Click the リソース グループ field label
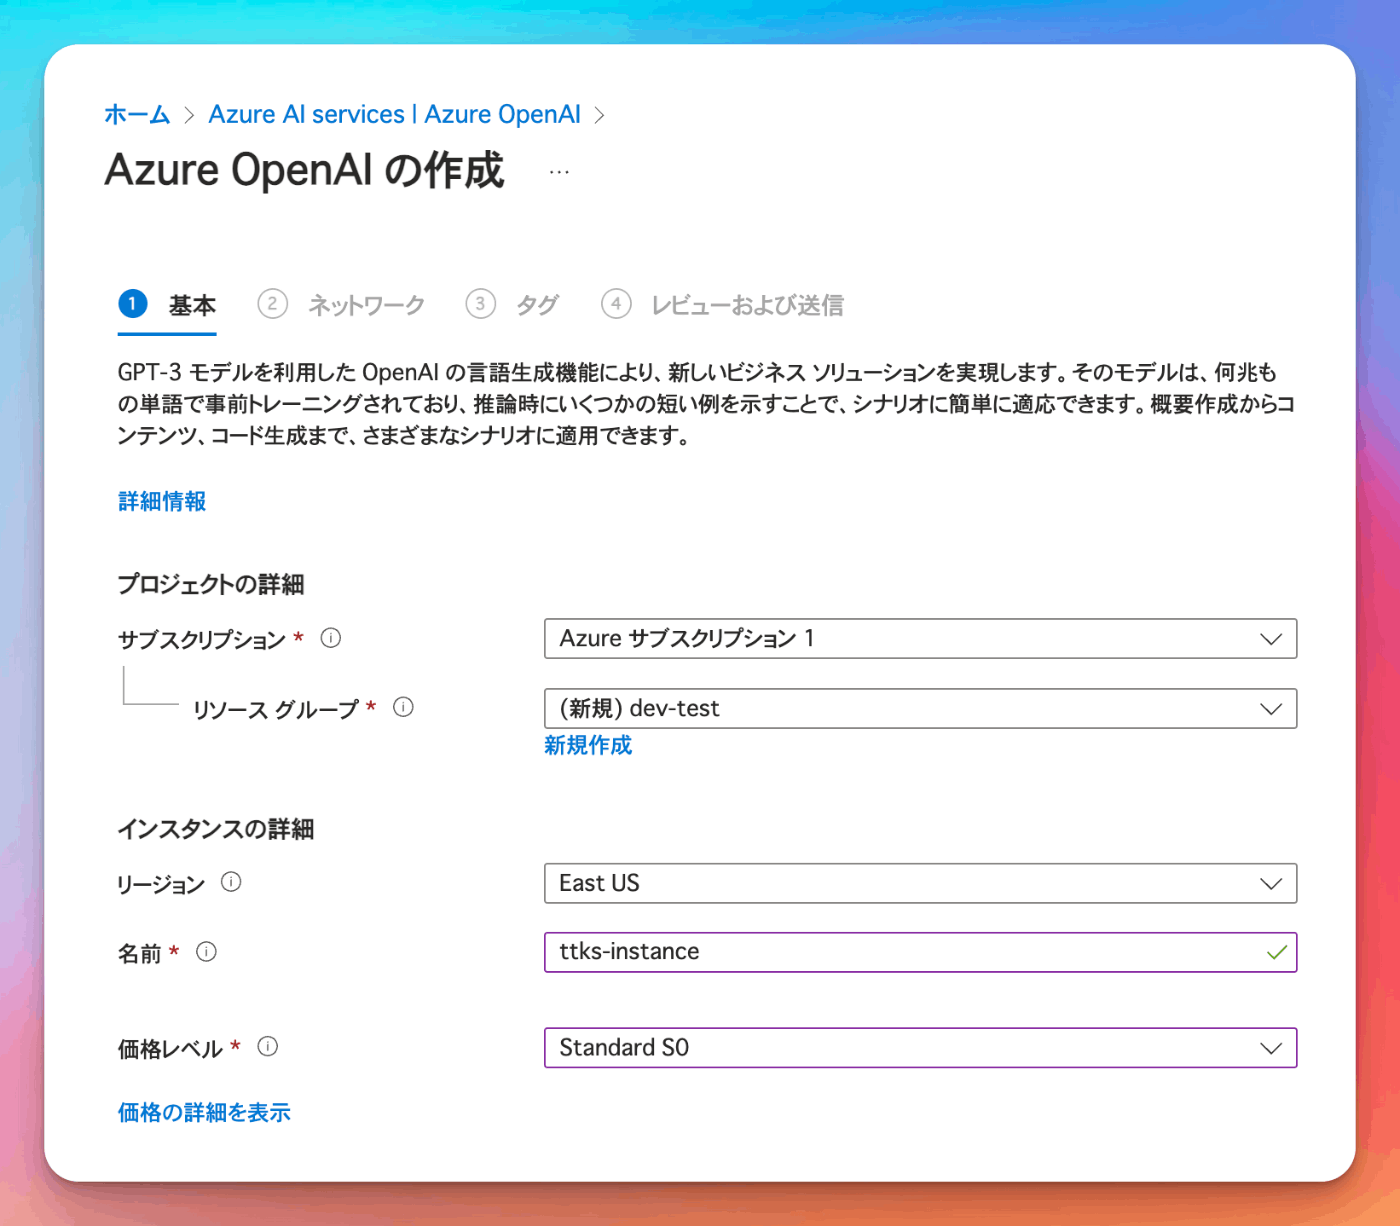1400x1226 pixels. [x=276, y=709]
